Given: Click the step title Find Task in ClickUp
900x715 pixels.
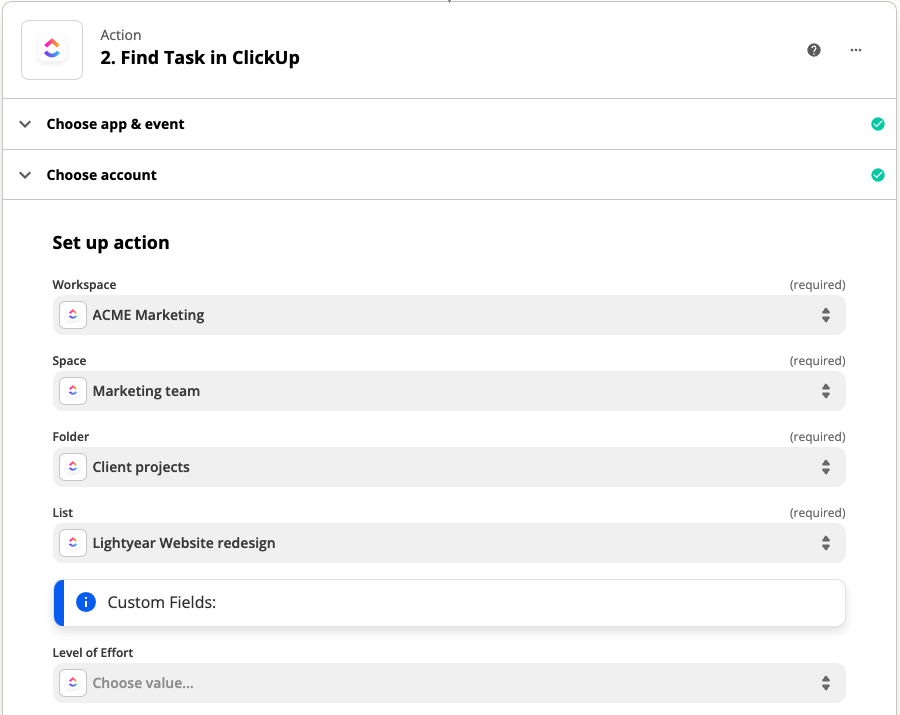Looking at the screenshot, I should tap(200, 58).
